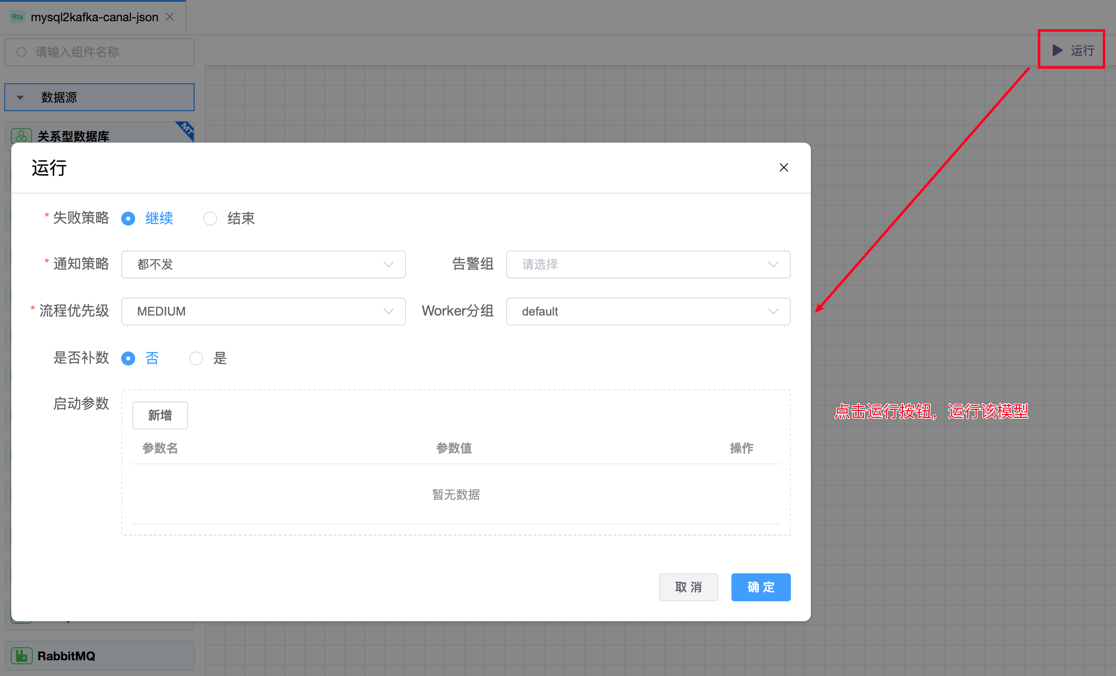Viewport: 1116px width, 676px height.
Task: Select the 关系型数据库 component
Action: 100,134
